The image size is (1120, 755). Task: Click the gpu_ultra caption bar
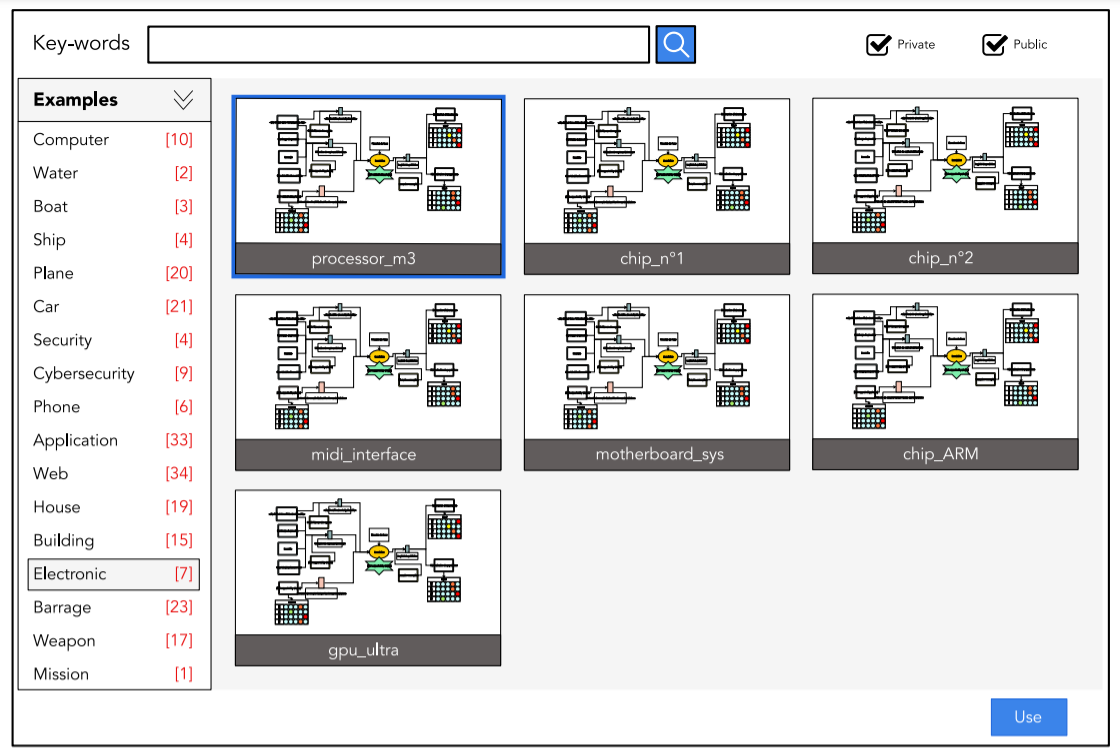pos(368,650)
